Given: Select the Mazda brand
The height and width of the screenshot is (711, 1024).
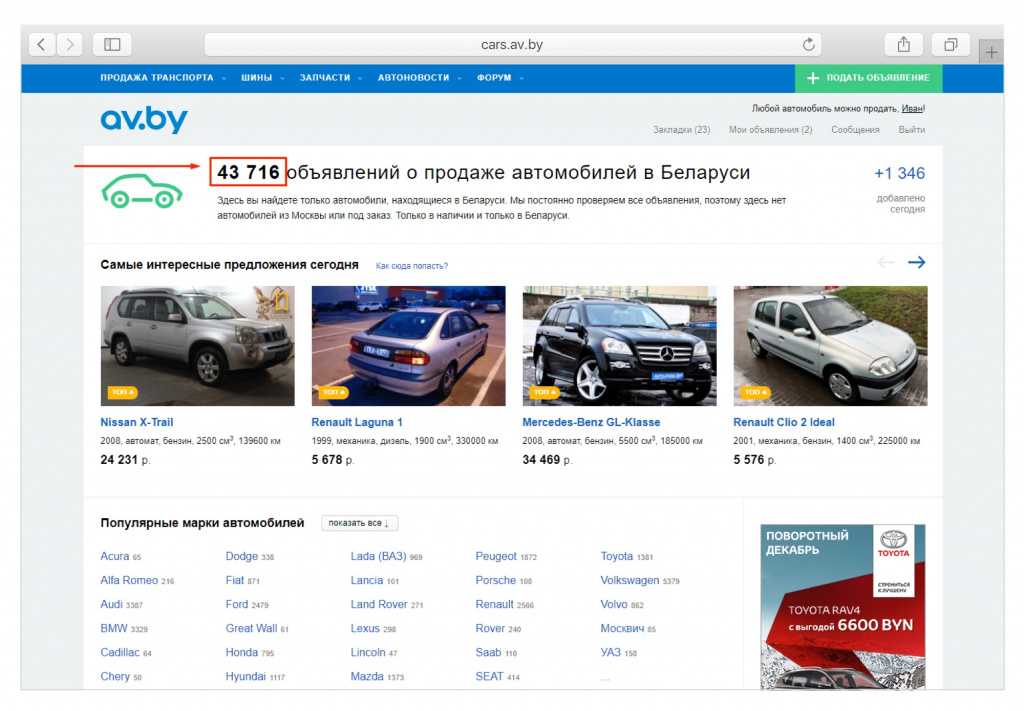Looking at the screenshot, I should 366,677.
